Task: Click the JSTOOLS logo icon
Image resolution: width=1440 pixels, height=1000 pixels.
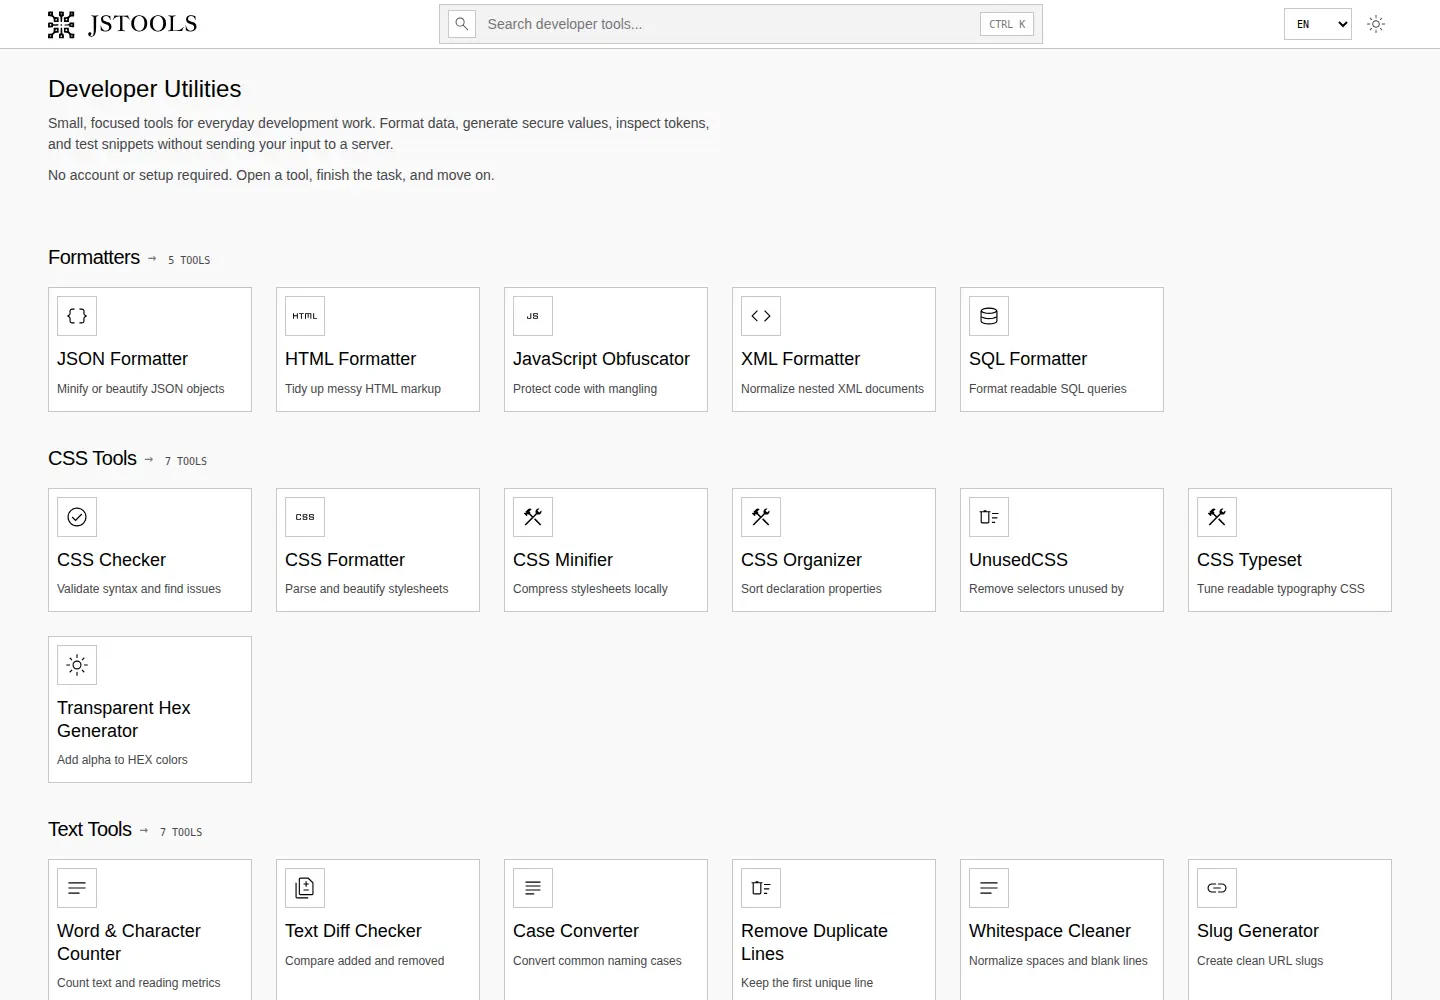Action: (61, 24)
